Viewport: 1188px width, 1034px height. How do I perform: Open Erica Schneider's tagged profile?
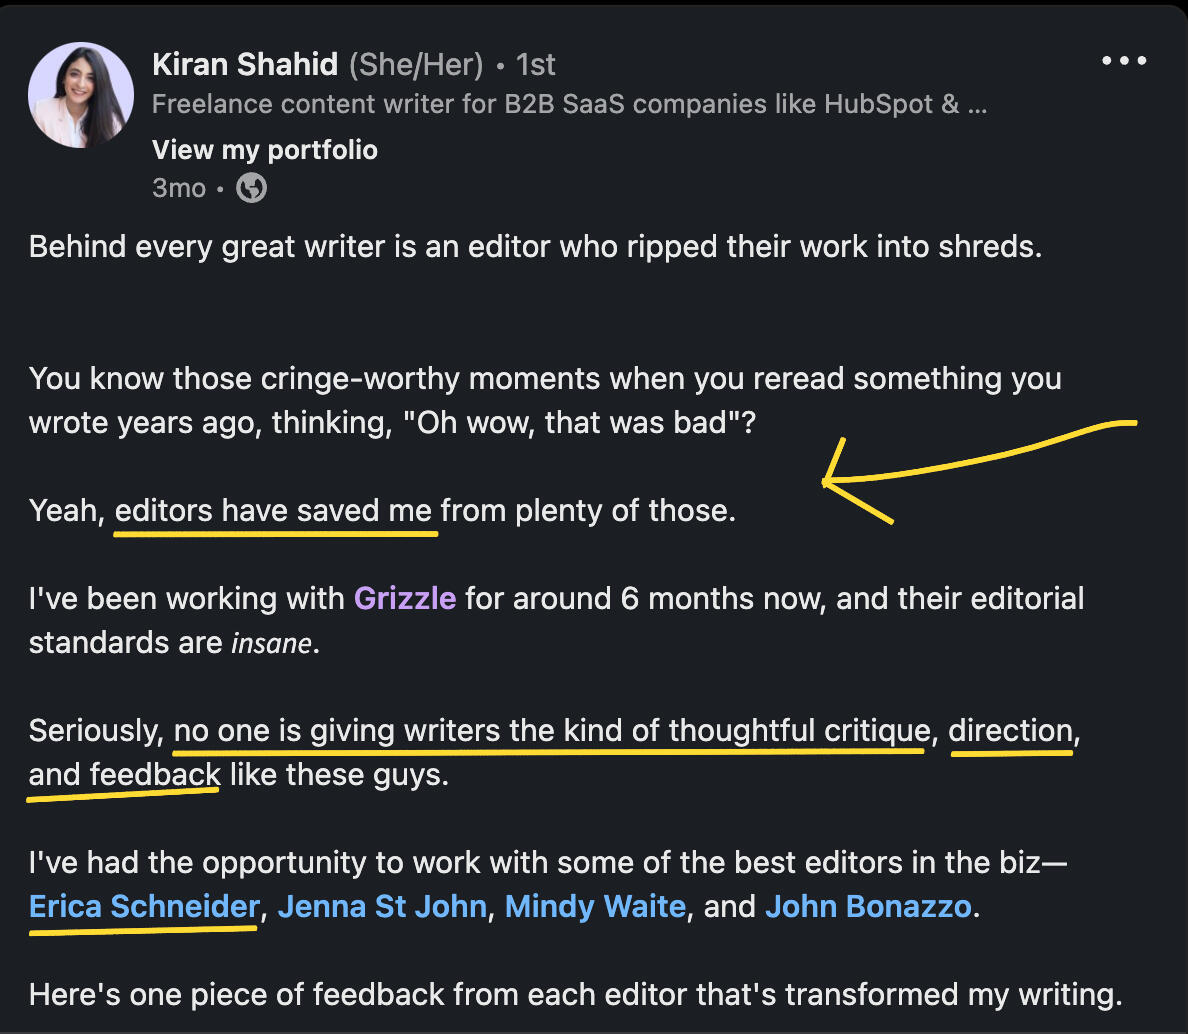coord(144,907)
